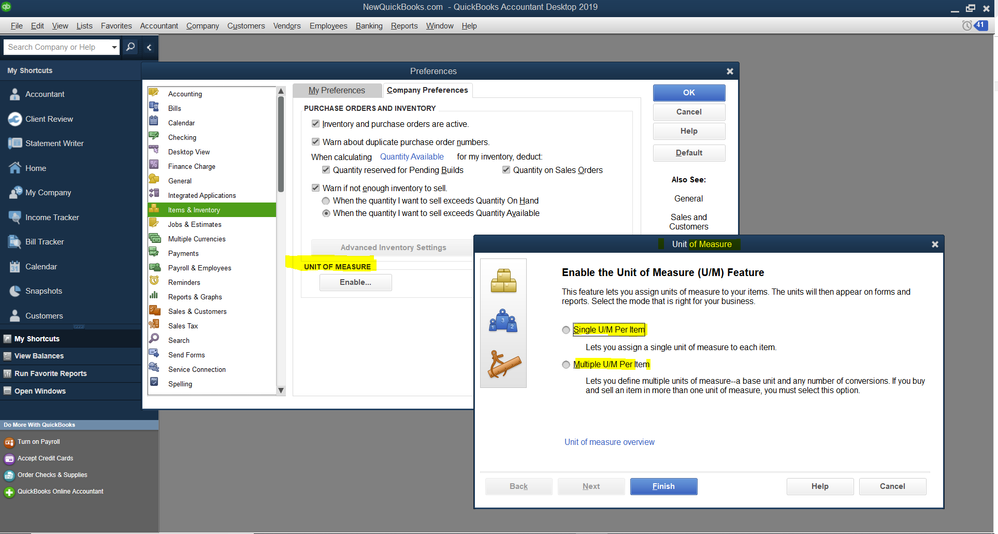998x534 pixels.
Task: Go to Sales and Customers under Also See
Action: tap(689, 221)
